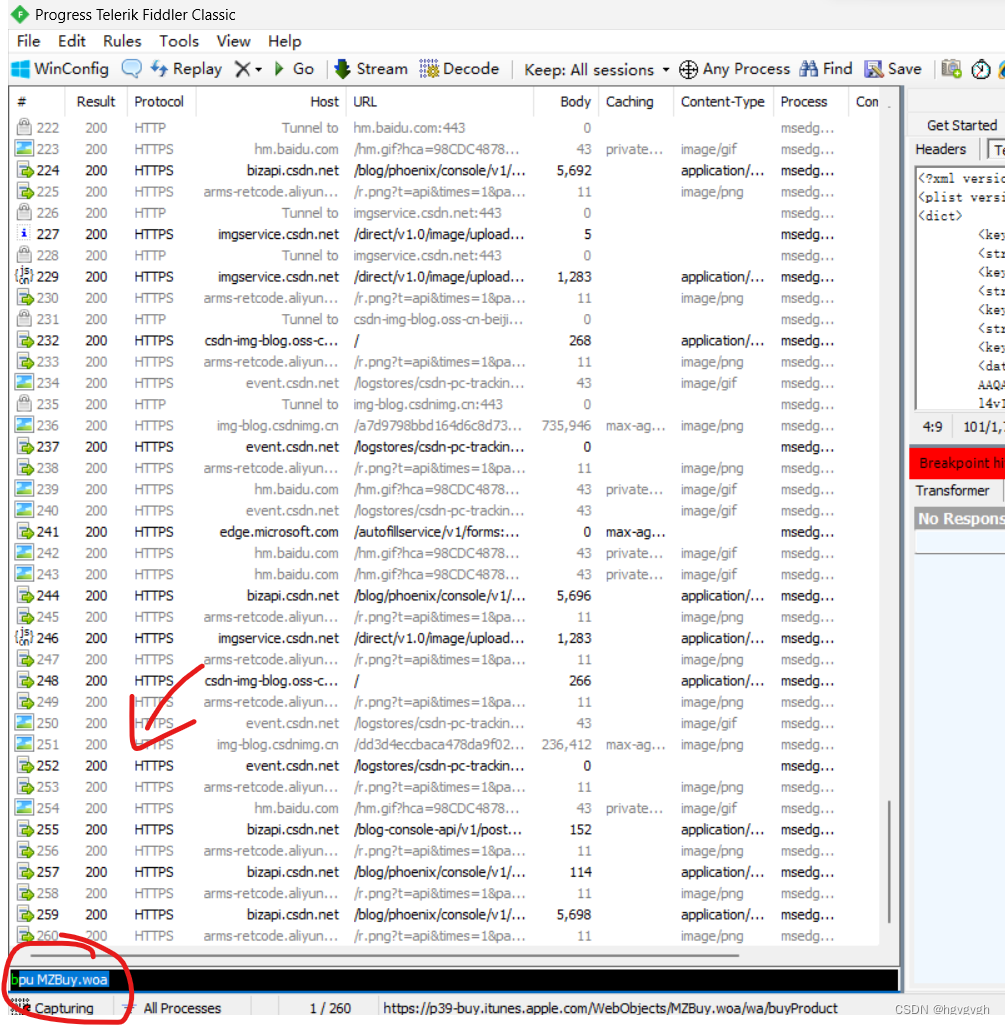Open the File menu
This screenshot has width=1005, height=1026.
(x=28, y=41)
